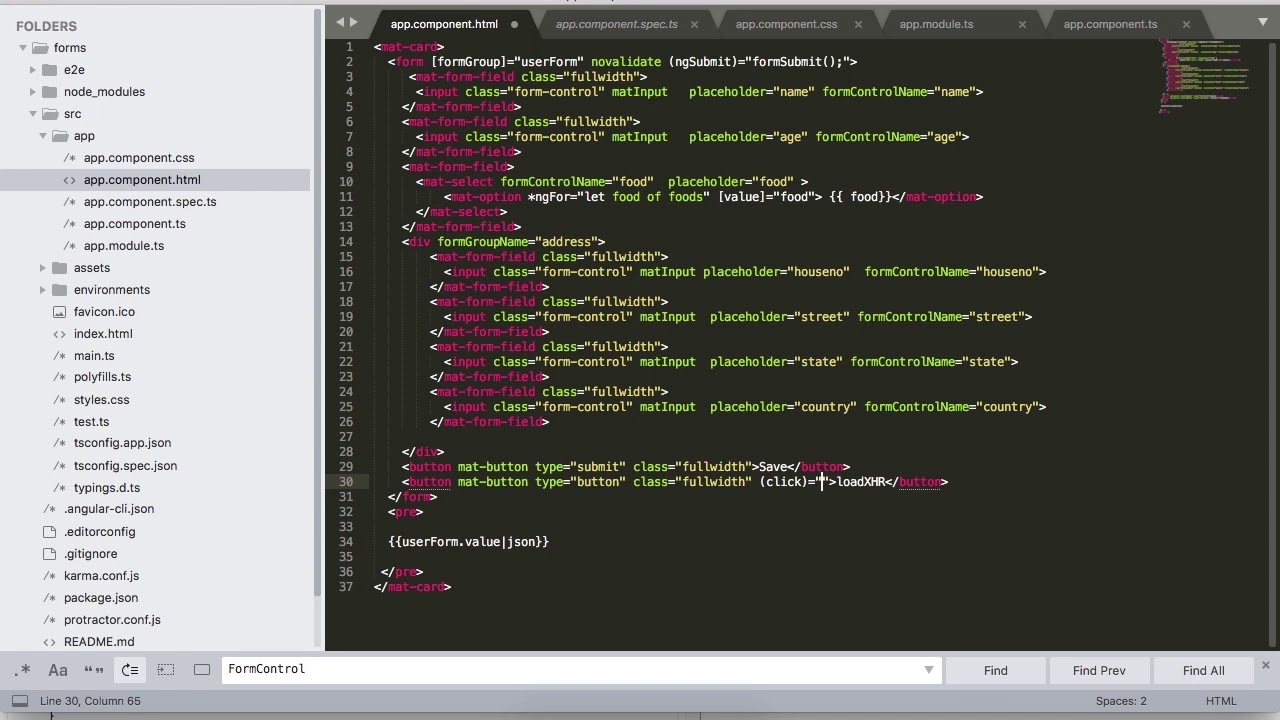Open karma.conf.js in sidebar
The height and width of the screenshot is (720, 1280).
point(101,576)
